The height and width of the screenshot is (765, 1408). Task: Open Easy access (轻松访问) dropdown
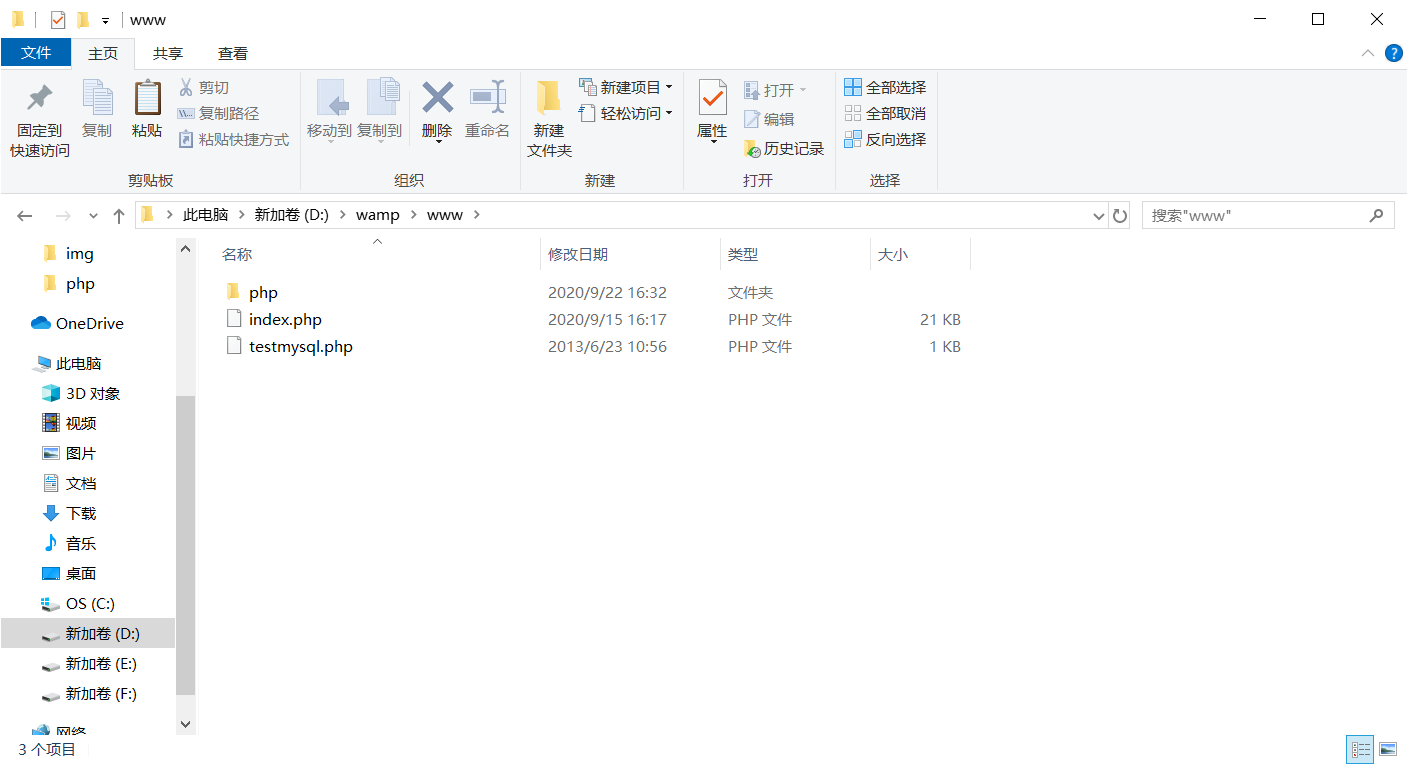pos(626,114)
